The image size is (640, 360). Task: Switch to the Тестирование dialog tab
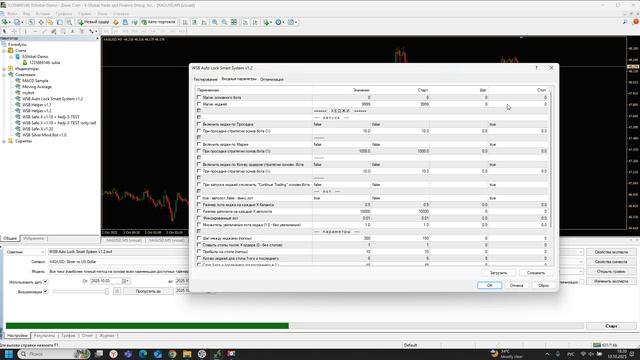(205, 79)
